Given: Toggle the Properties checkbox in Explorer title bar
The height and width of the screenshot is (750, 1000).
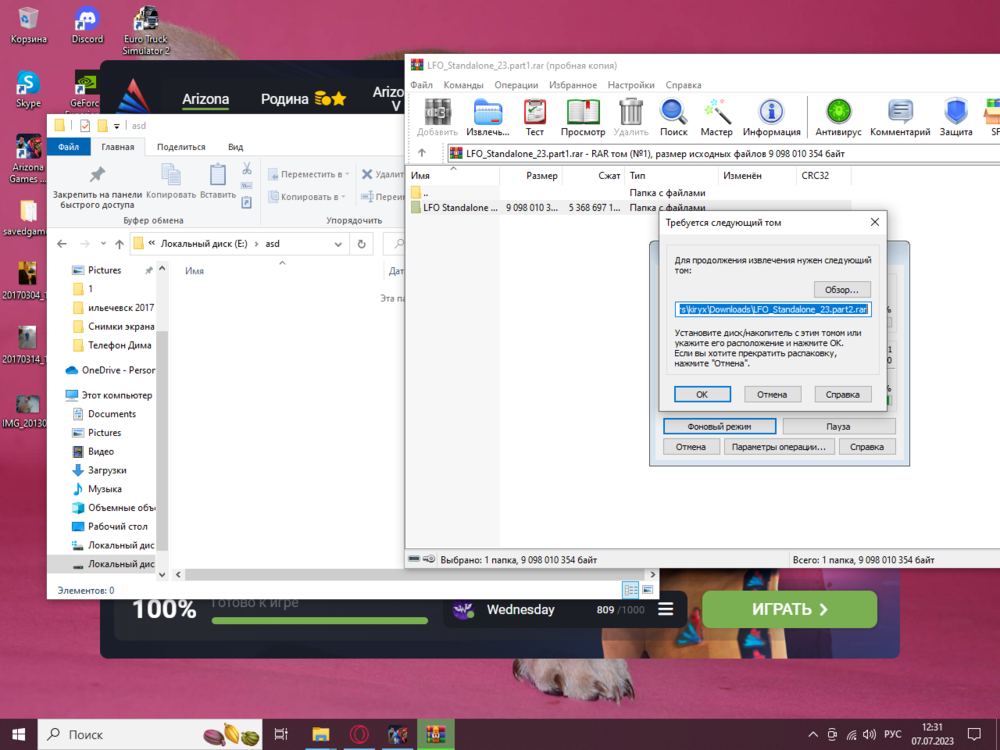Looking at the screenshot, I should click(x=84, y=126).
